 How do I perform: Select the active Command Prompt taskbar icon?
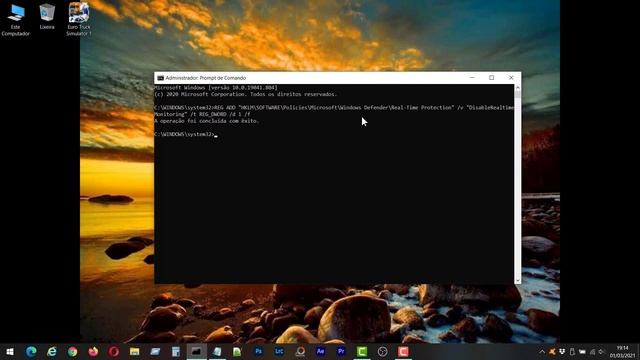196,351
